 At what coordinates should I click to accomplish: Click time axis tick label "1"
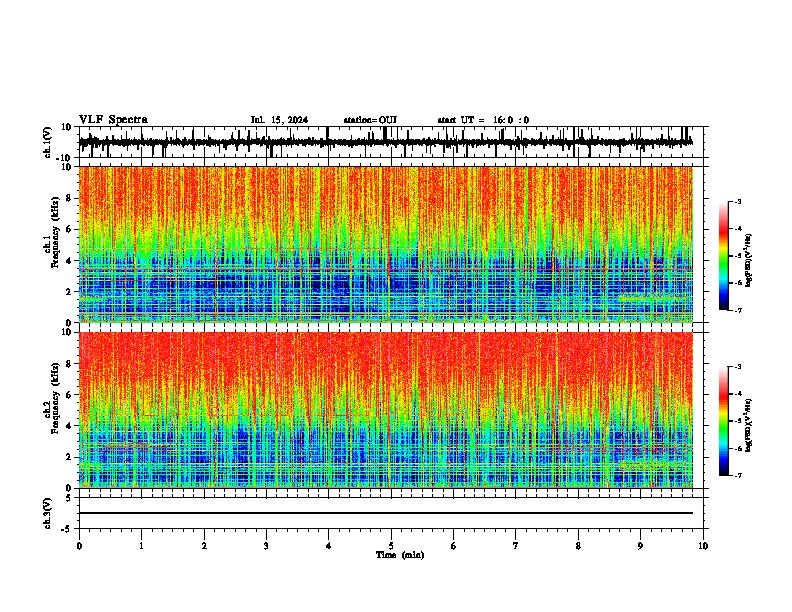pos(141,546)
